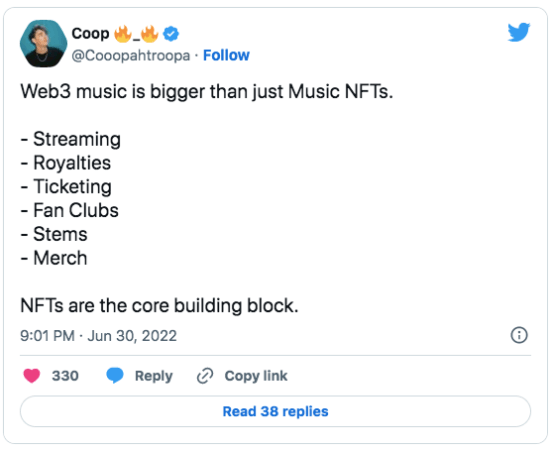
Task: Open Coop's profile avatar picture
Action: (43, 43)
